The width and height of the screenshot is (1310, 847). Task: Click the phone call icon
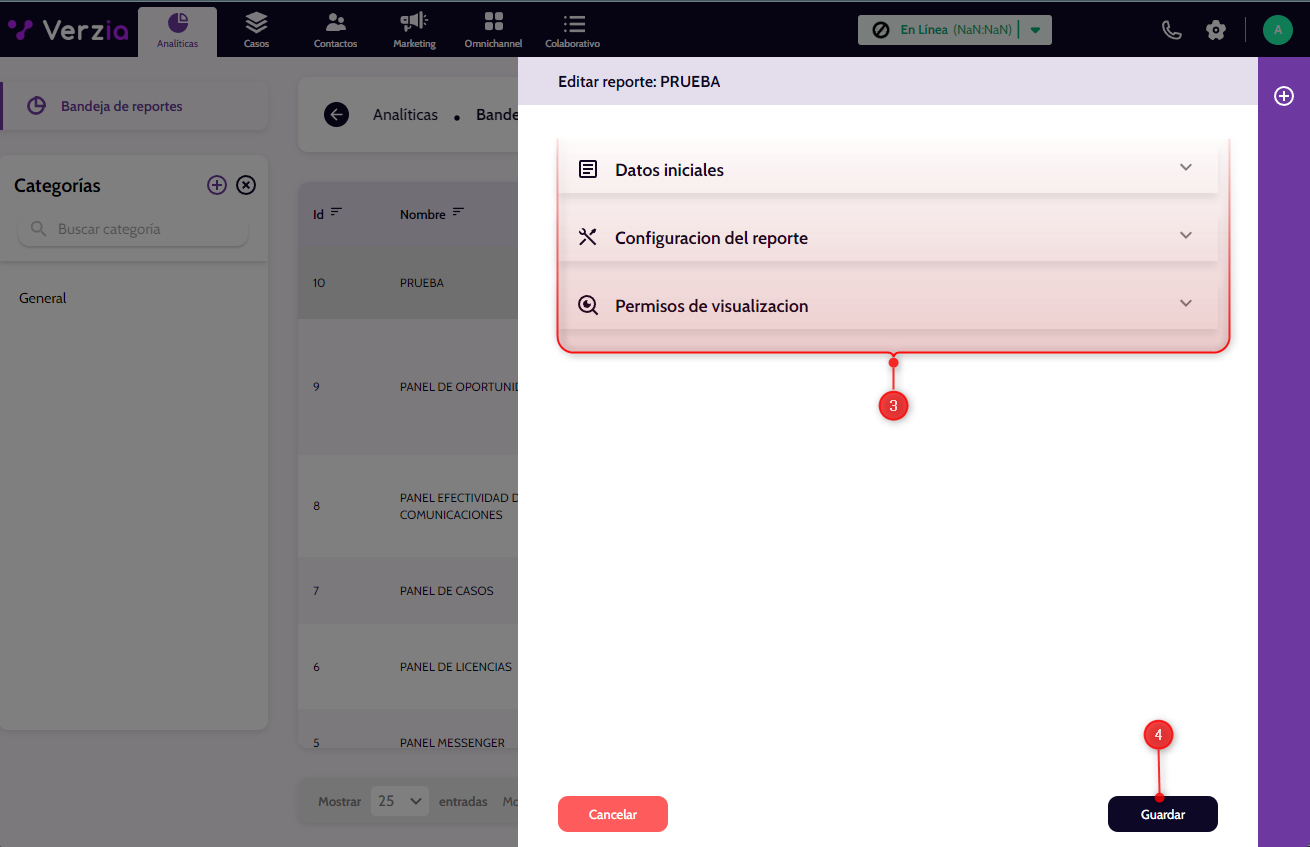(x=1171, y=30)
